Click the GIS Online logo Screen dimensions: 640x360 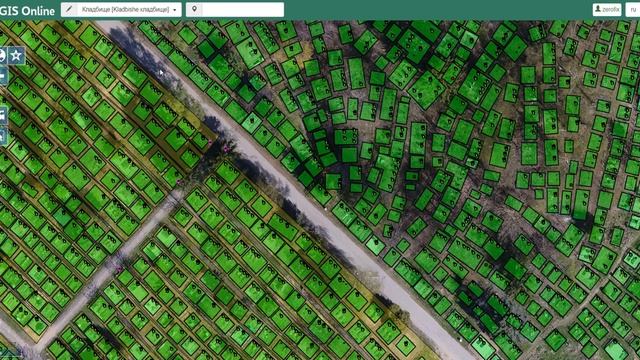coord(27,11)
